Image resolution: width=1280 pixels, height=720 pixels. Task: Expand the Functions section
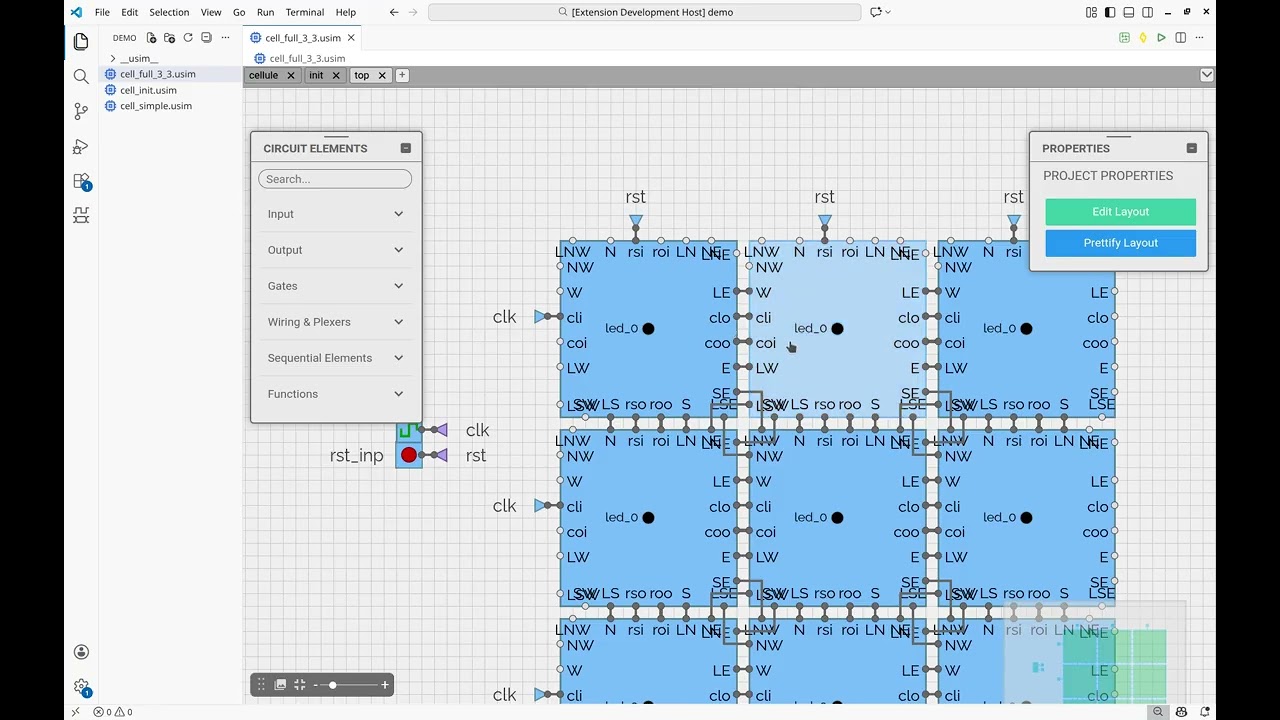point(336,394)
